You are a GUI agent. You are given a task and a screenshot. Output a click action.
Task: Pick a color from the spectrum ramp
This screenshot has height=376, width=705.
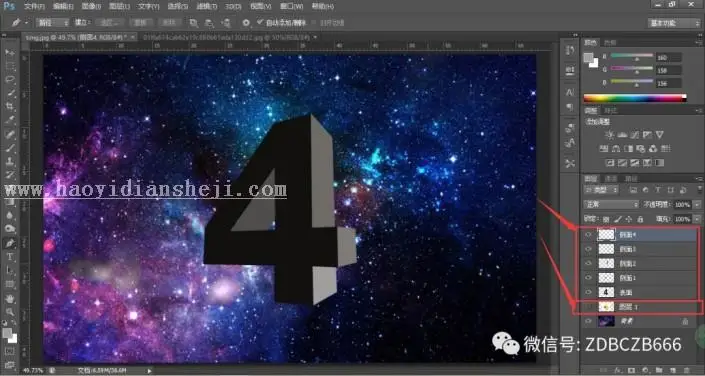coord(634,98)
